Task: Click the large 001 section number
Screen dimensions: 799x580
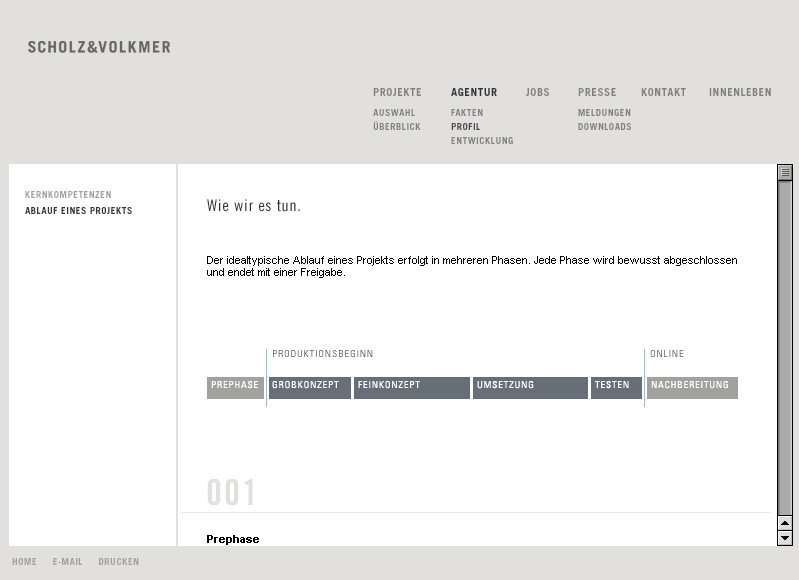Action: point(231,492)
